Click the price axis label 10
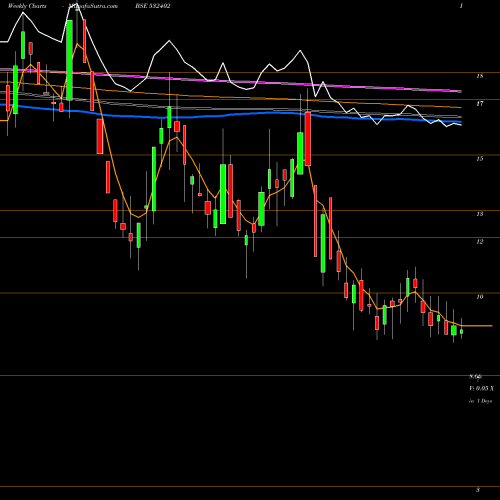 click(480, 297)
